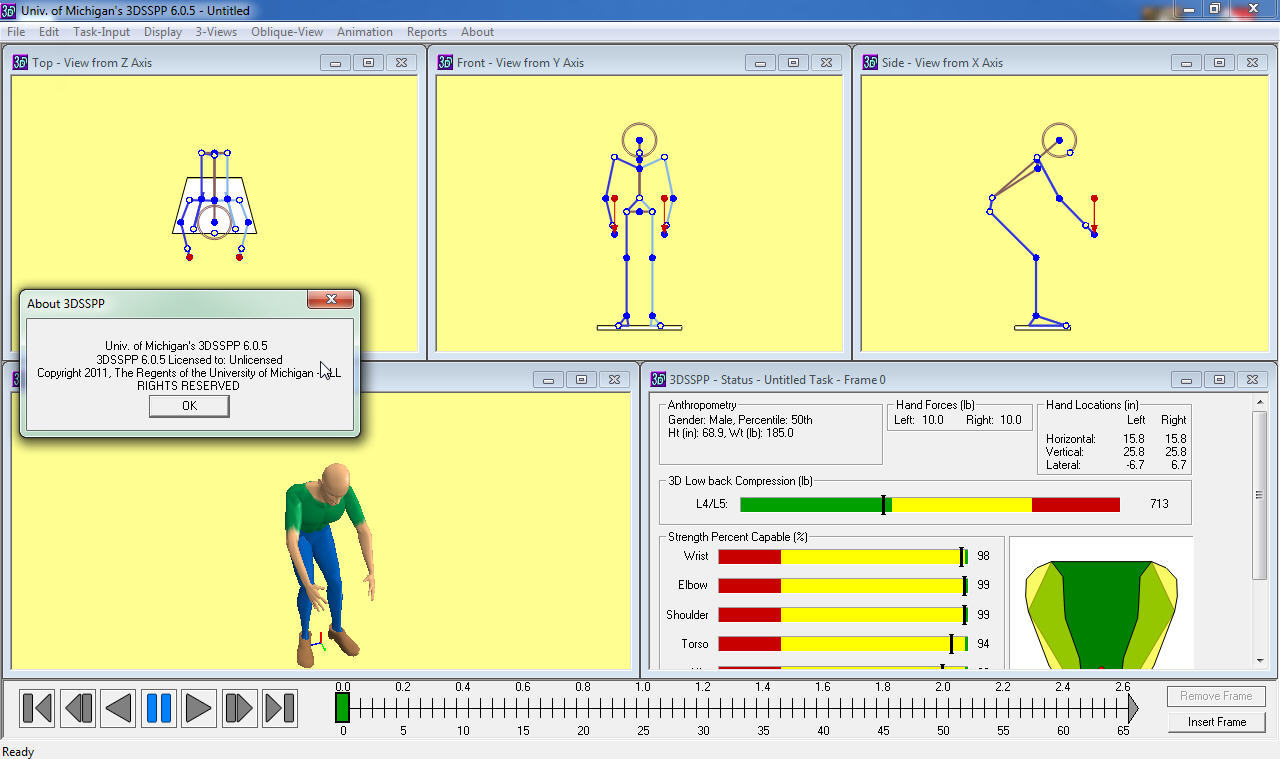Jump to the first animation frame
Screen dimensions: 1280x759
37,708
